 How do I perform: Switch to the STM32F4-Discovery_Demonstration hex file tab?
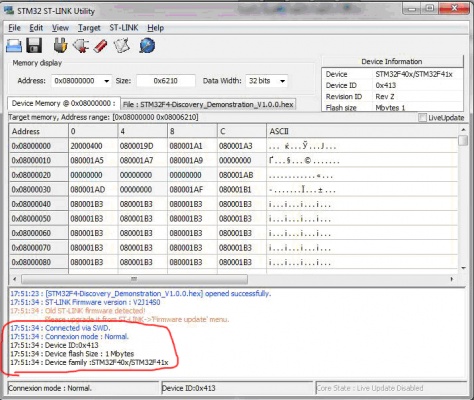coord(208,104)
